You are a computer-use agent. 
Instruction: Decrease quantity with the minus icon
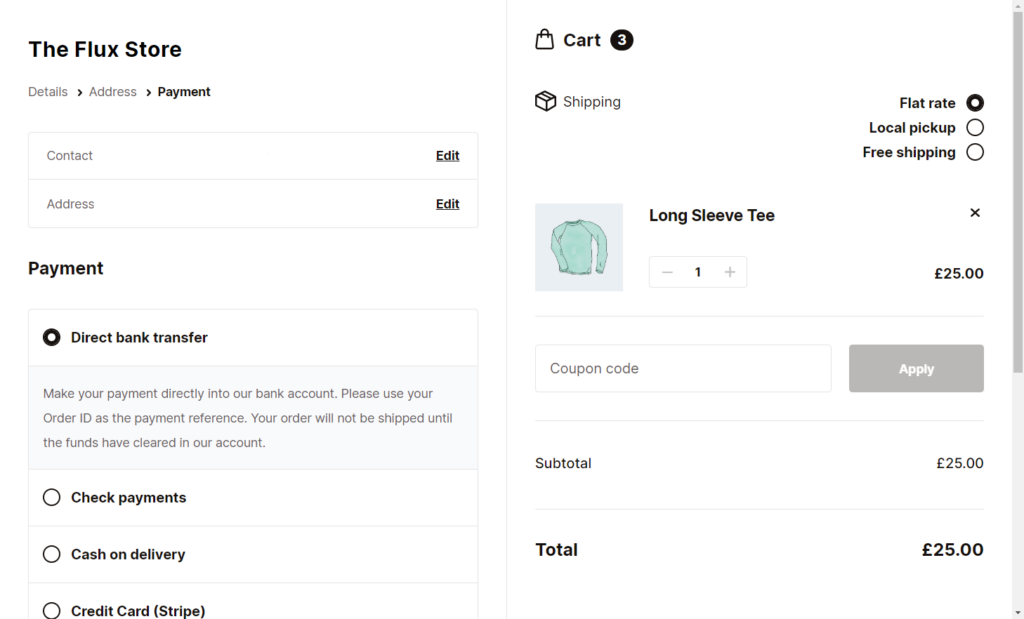click(667, 271)
